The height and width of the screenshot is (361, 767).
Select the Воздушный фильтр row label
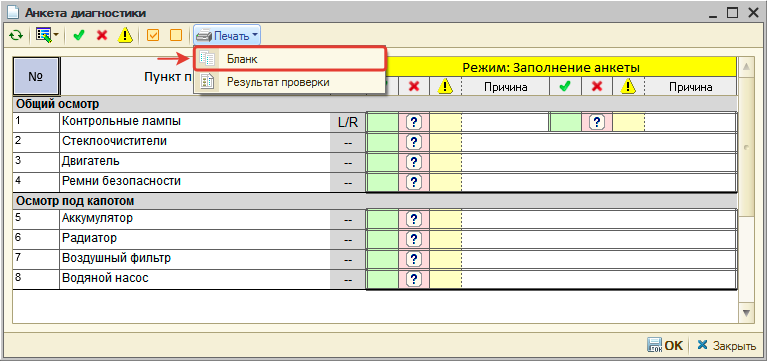tap(116, 258)
